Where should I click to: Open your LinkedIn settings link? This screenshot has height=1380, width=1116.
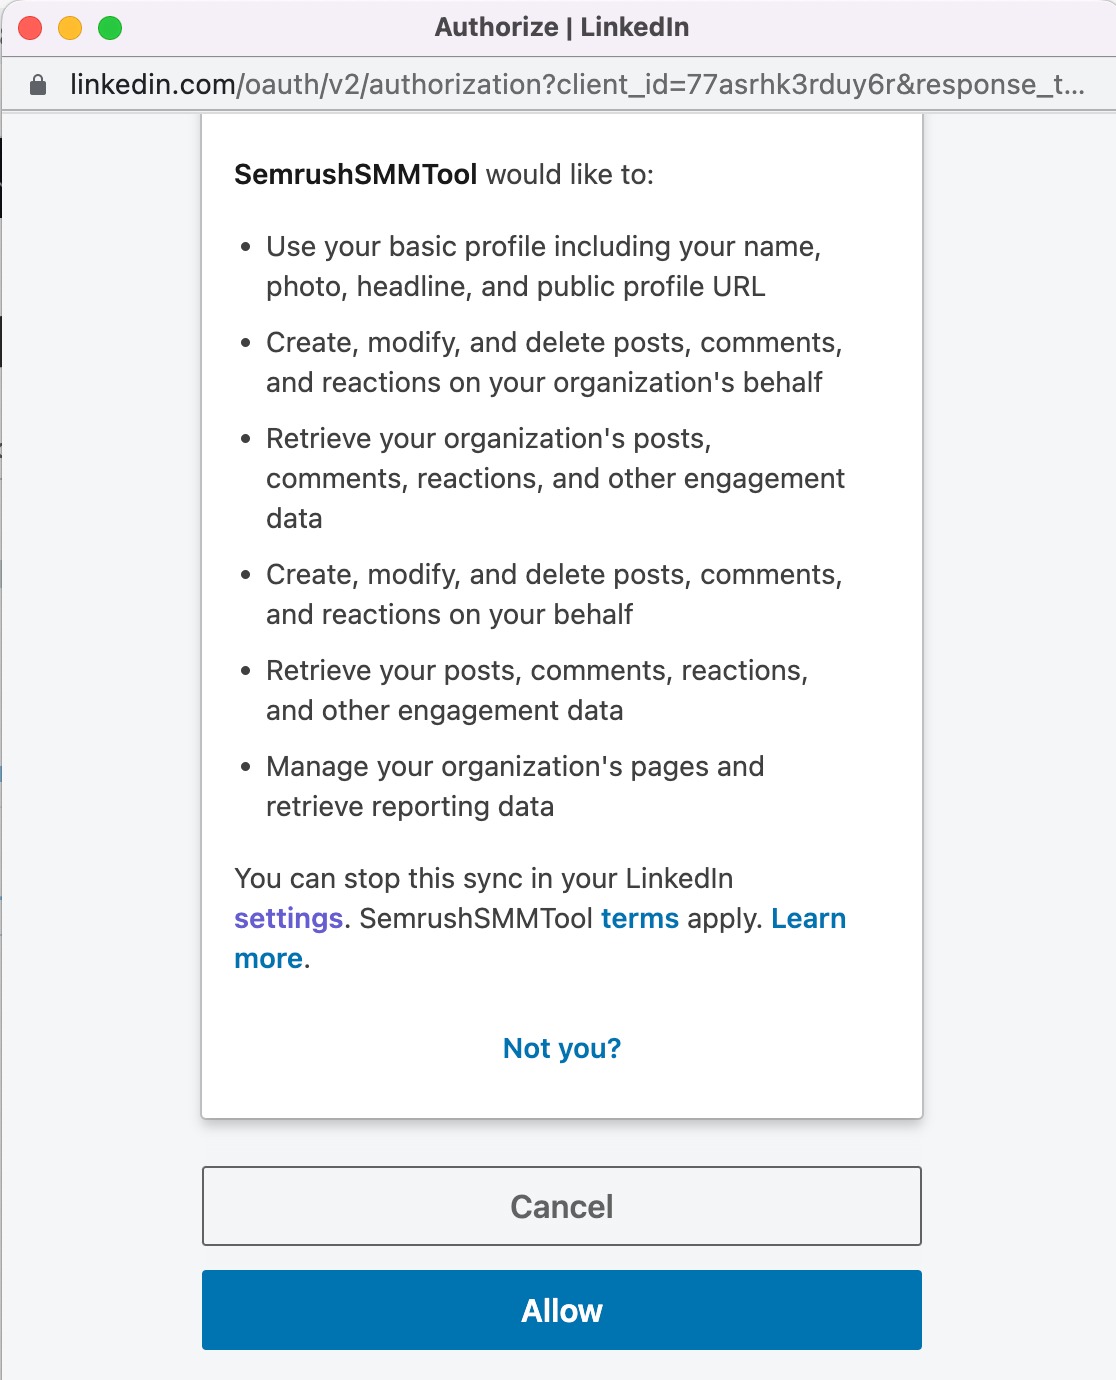coord(286,918)
